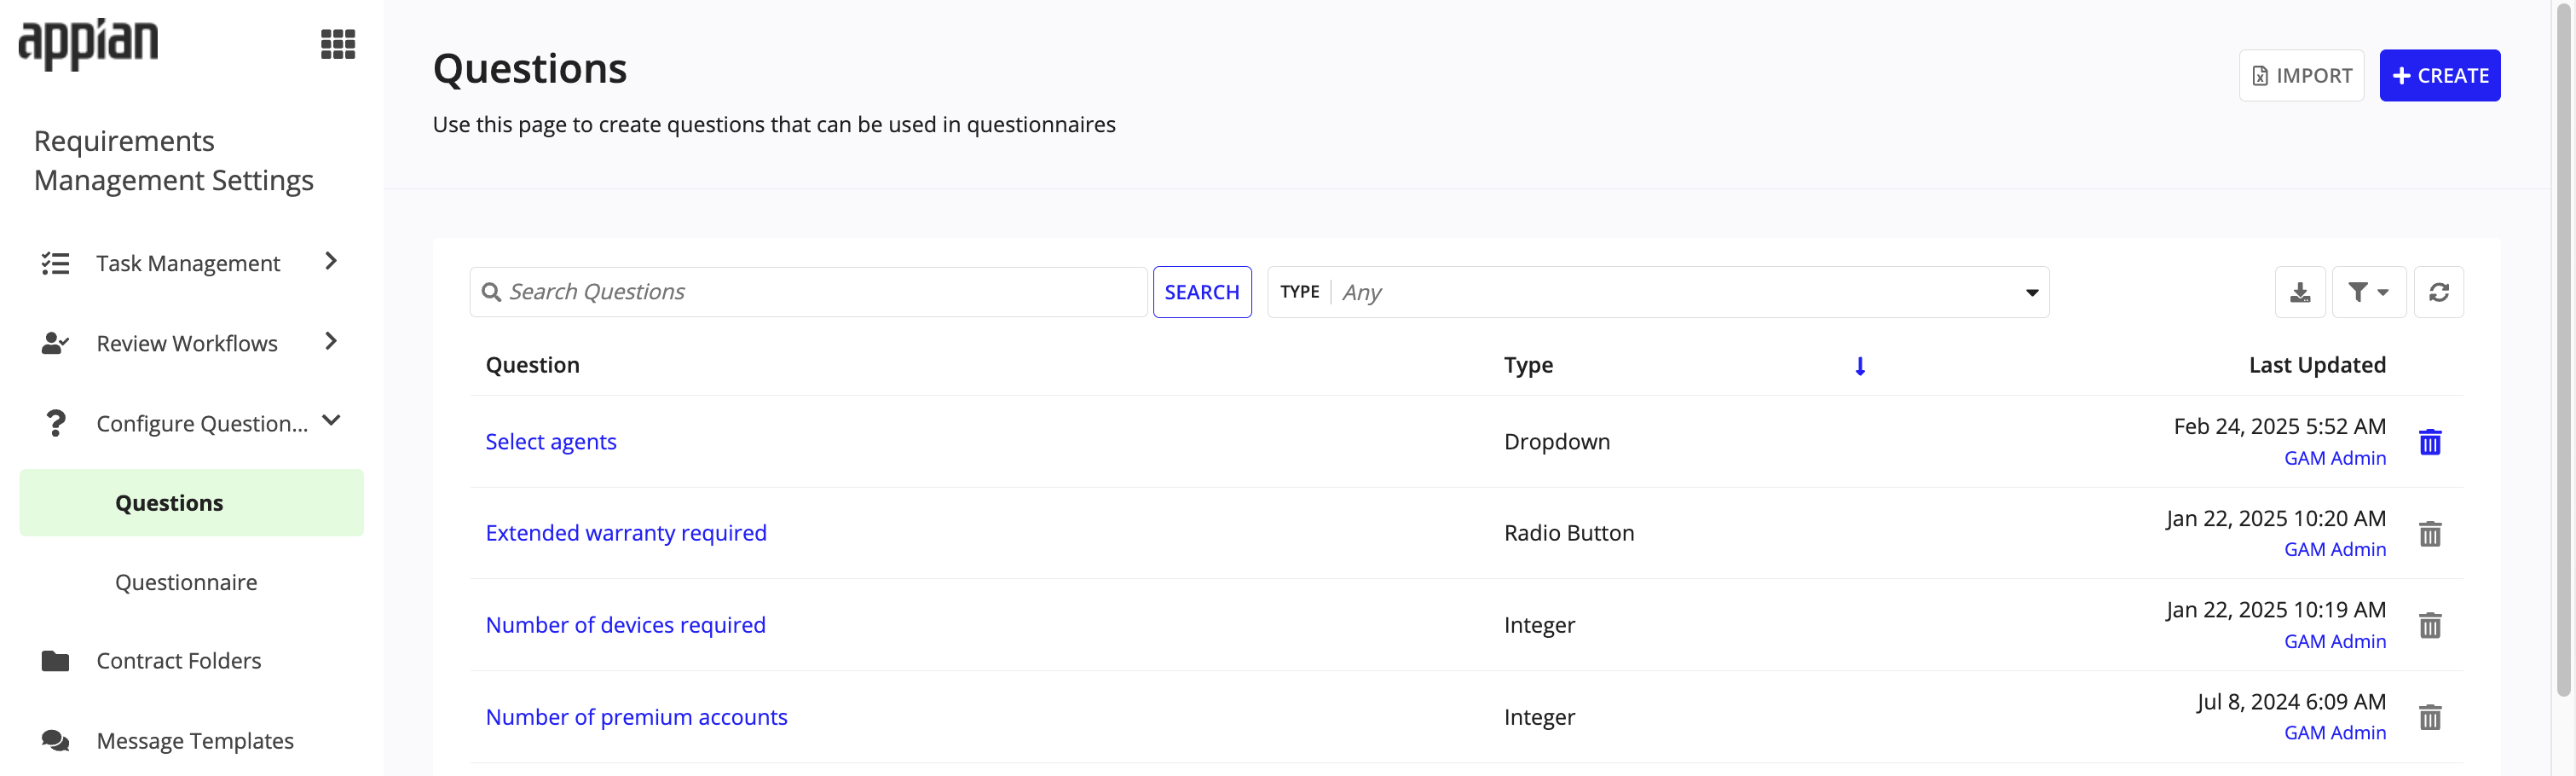Click the Type column sort arrow
2576x776 pixels.
pos(1860,366)
